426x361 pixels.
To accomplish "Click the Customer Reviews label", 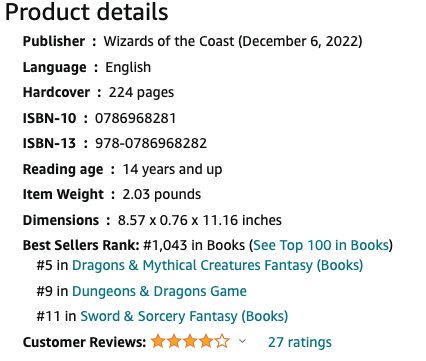I will [x=84, y=342].
